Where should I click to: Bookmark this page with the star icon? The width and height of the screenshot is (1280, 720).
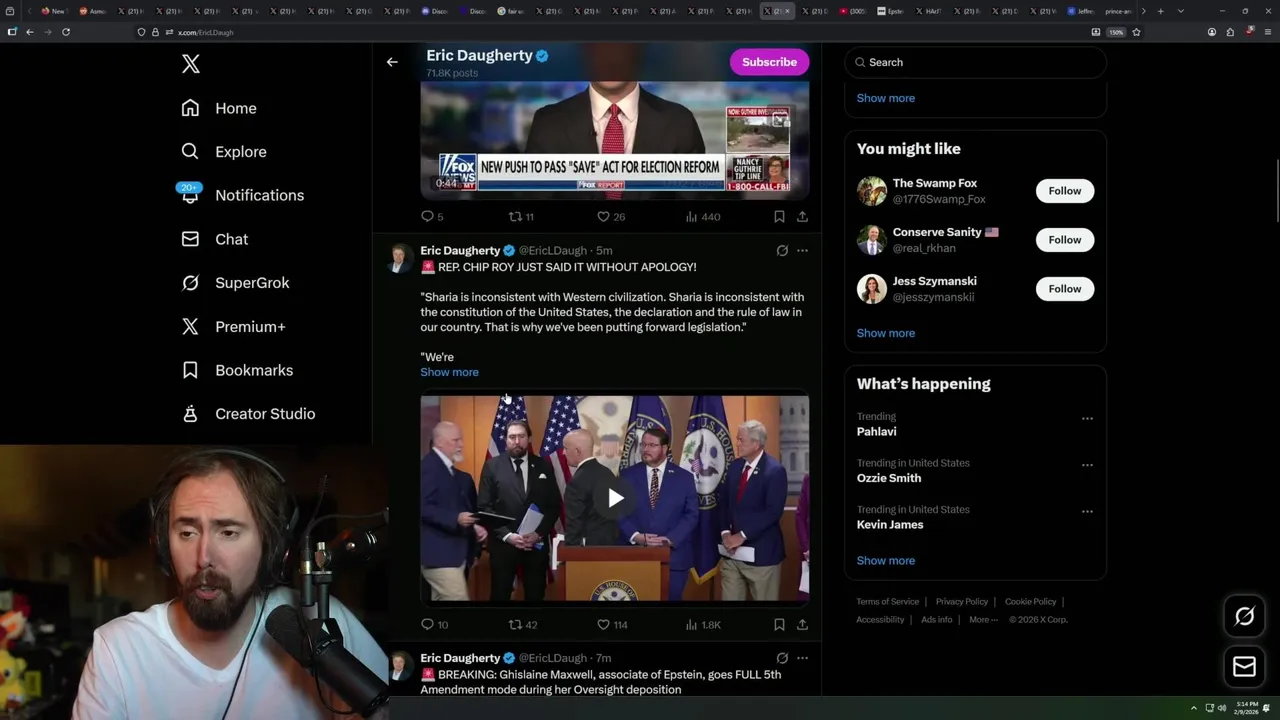(x=1136, y=32)
